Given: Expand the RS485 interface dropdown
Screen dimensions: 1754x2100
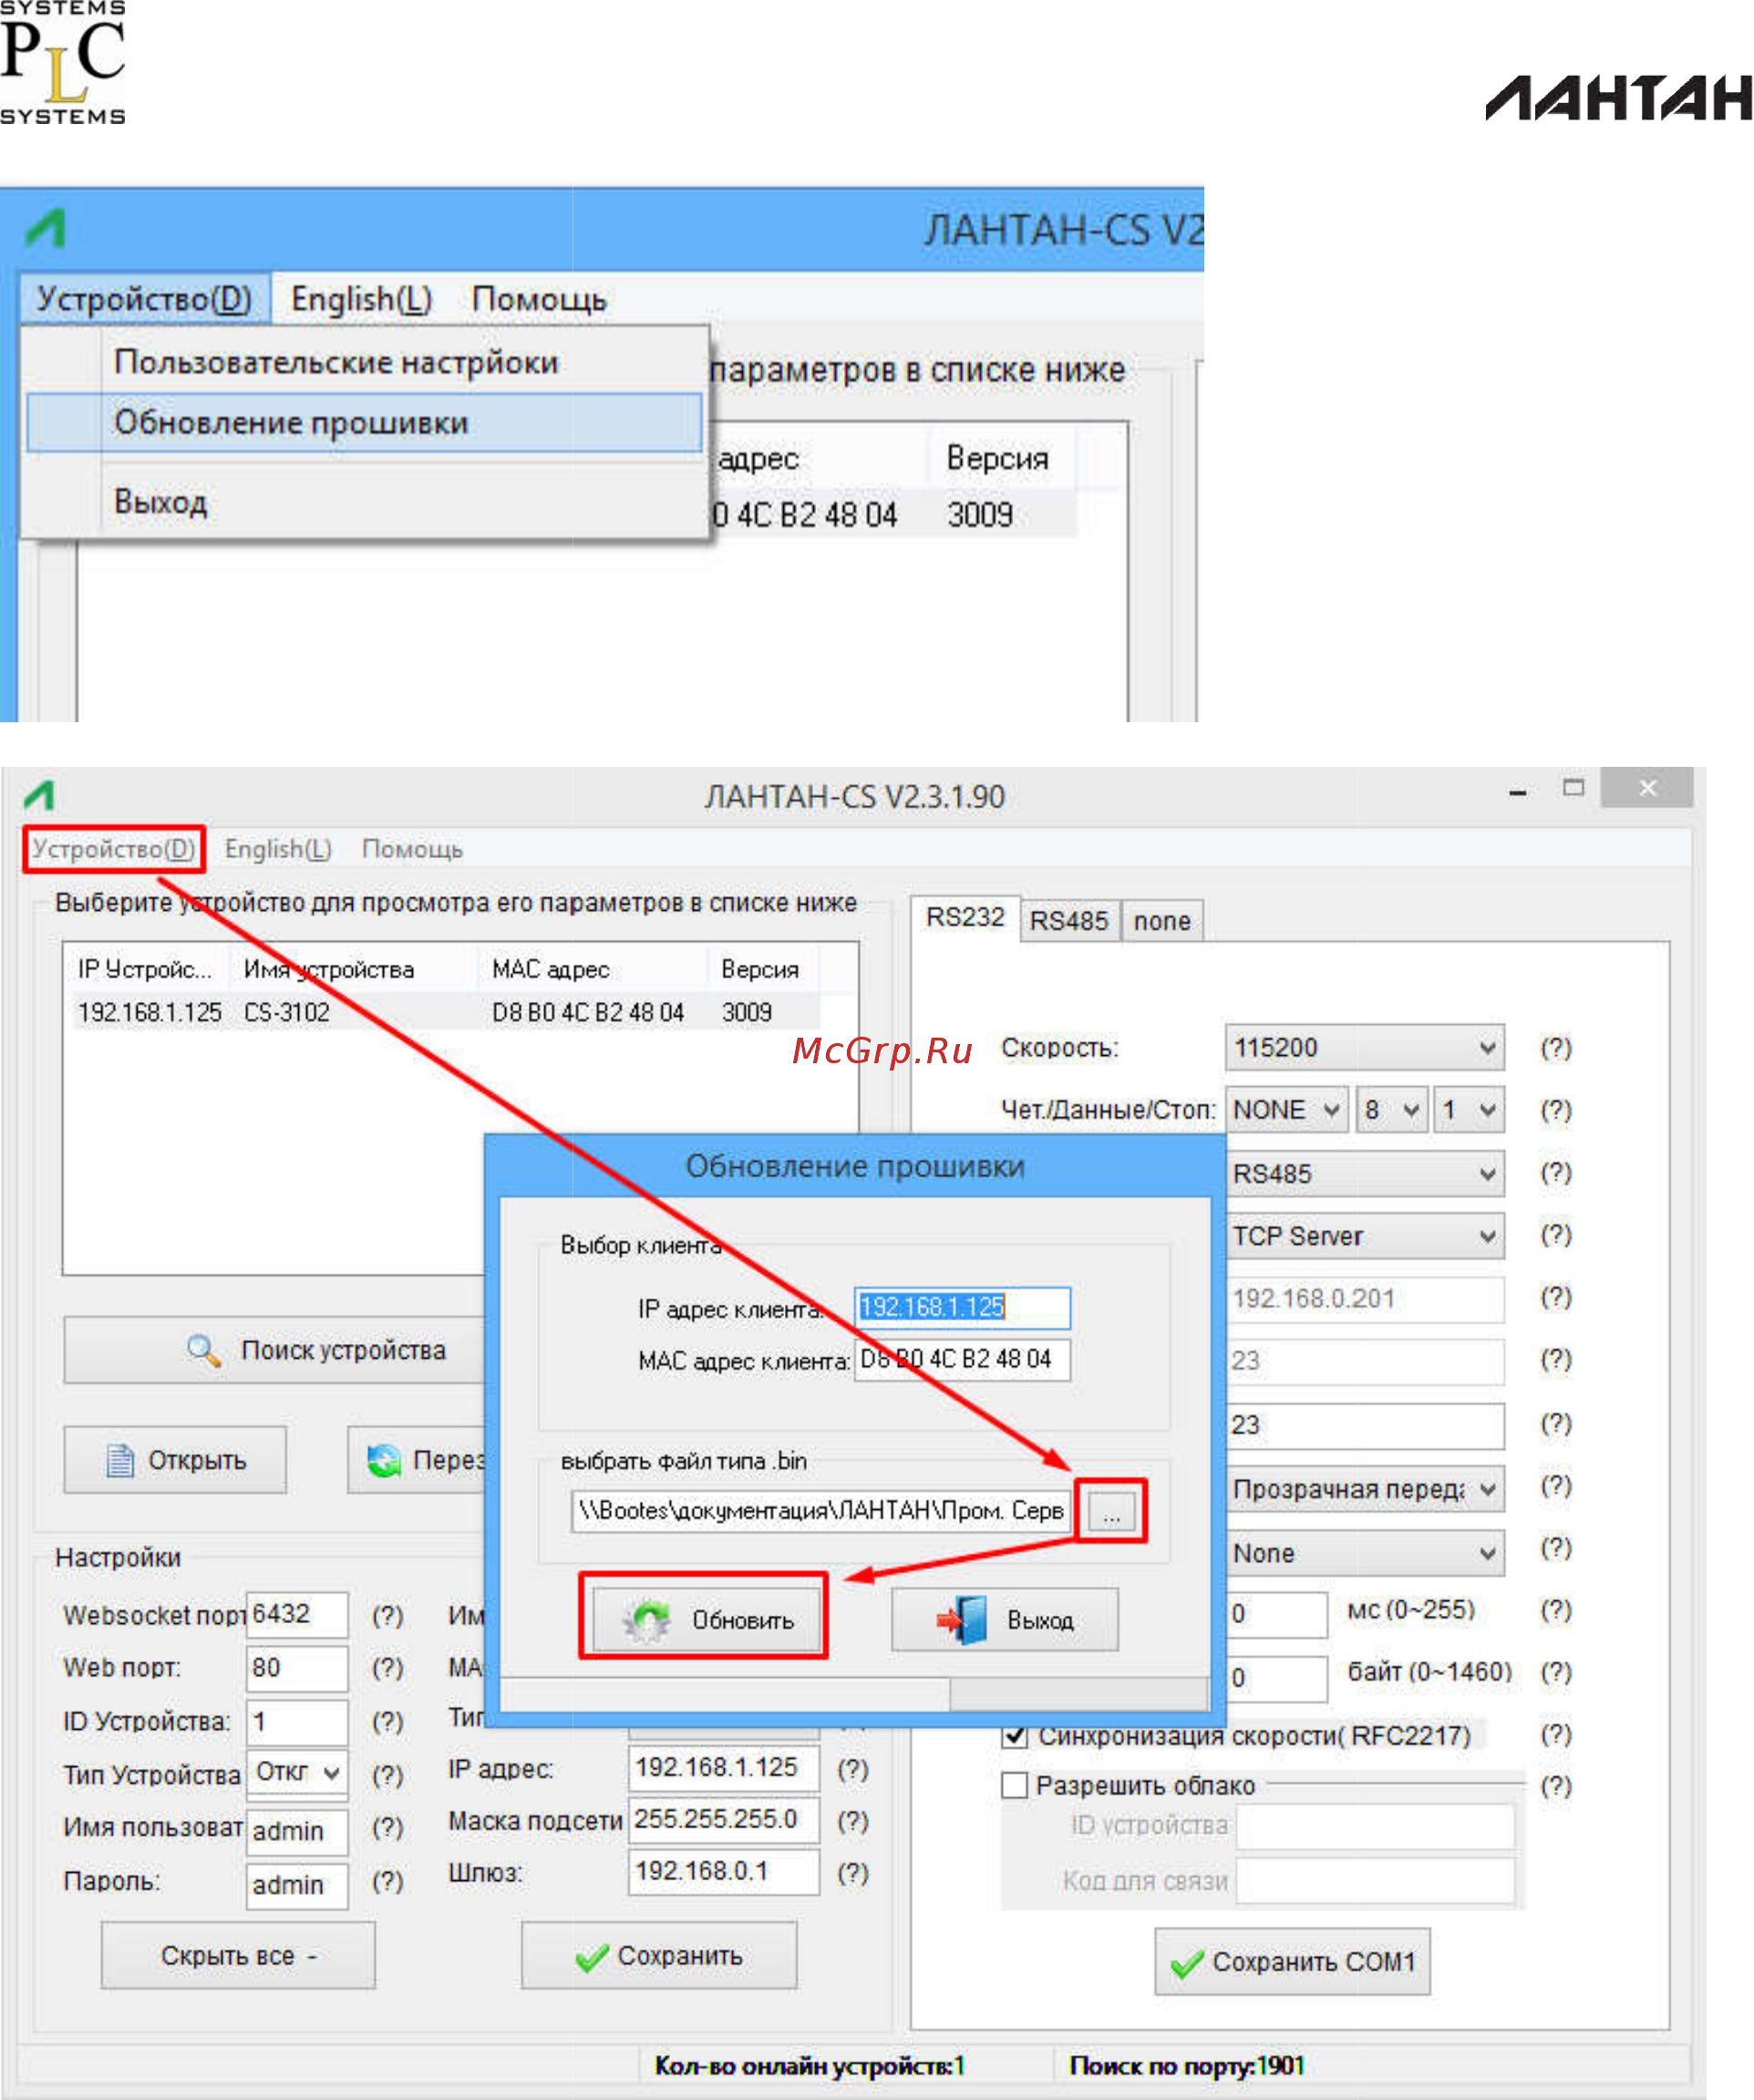Looking at the screenshot, I should pos(1365,1174).
